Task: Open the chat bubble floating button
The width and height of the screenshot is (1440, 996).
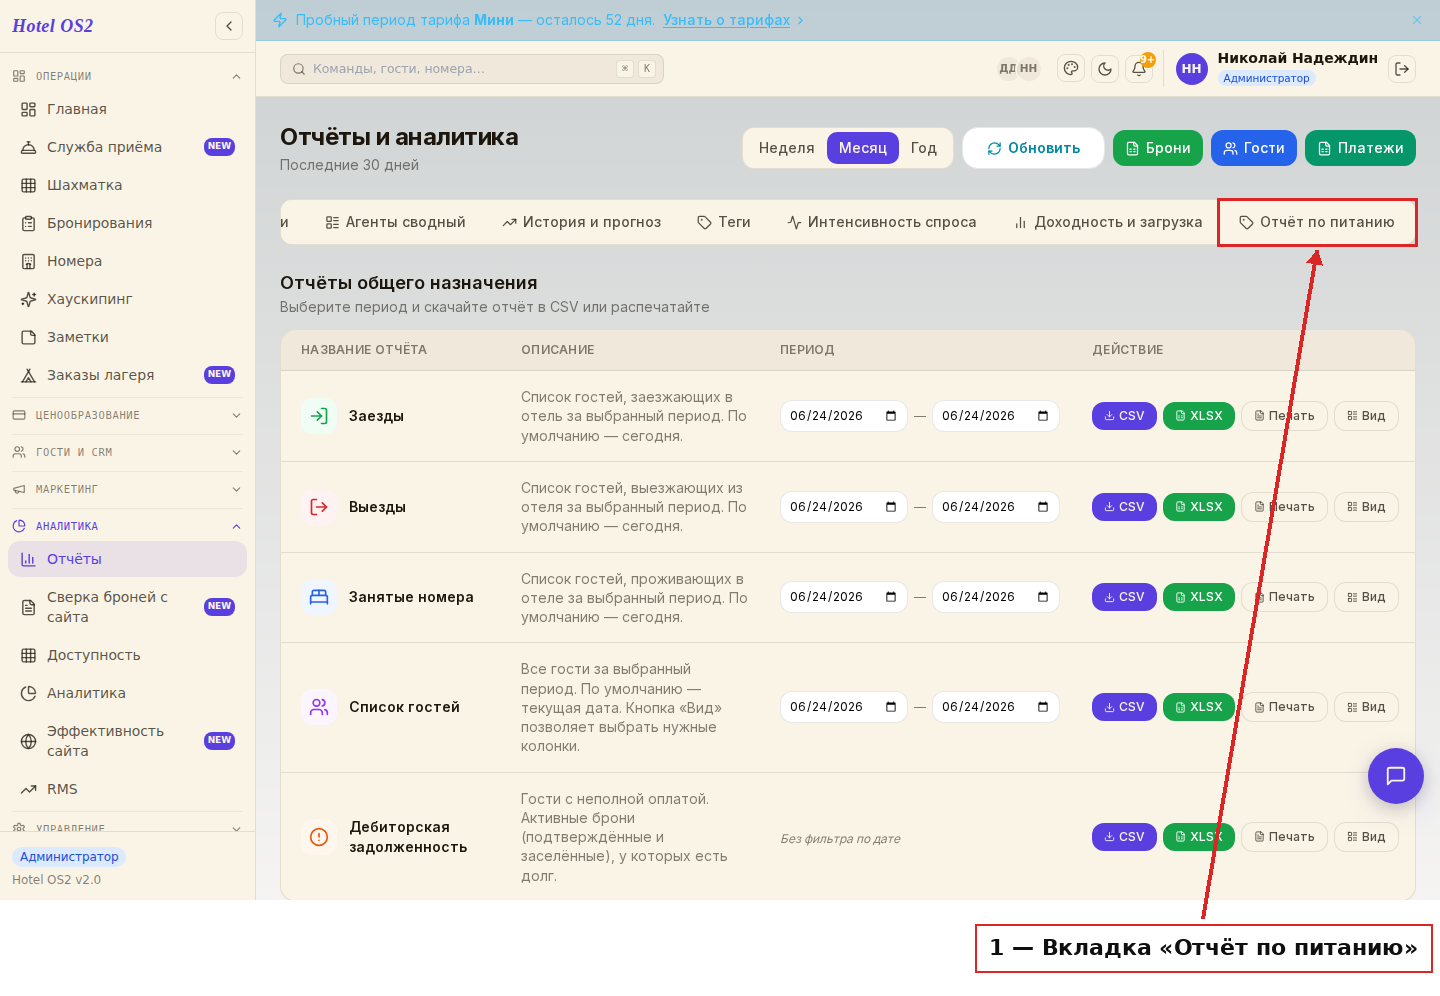Action: coord(1396,776)
